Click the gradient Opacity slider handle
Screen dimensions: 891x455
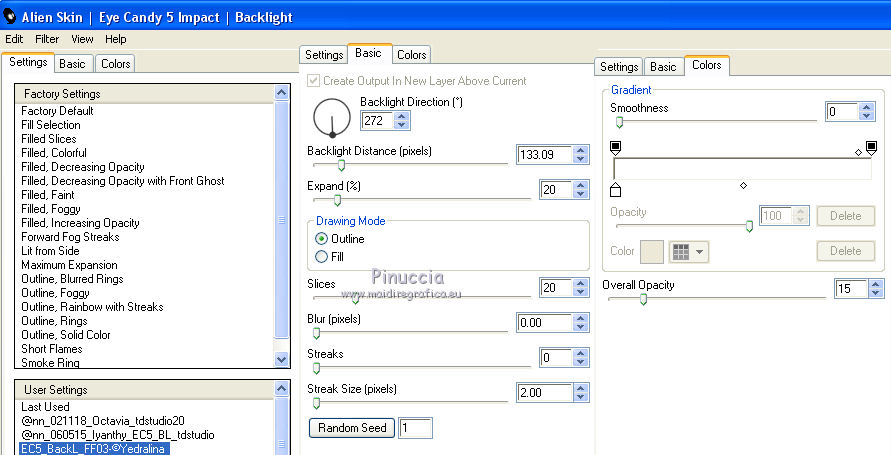749,227
